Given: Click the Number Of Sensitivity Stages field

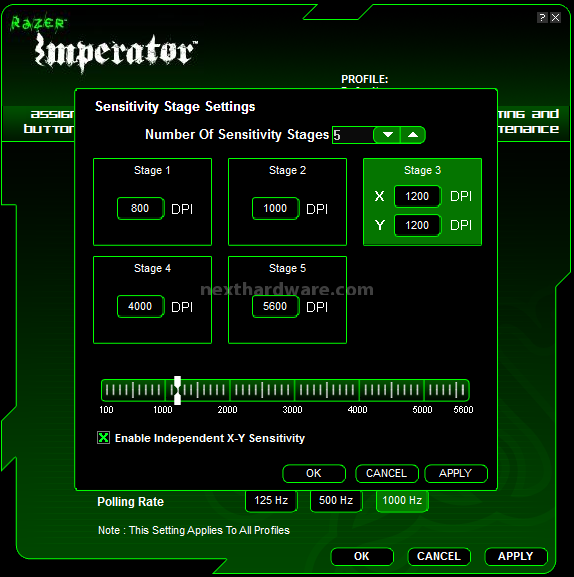Looking at the screenshot, I should point(352,135).
